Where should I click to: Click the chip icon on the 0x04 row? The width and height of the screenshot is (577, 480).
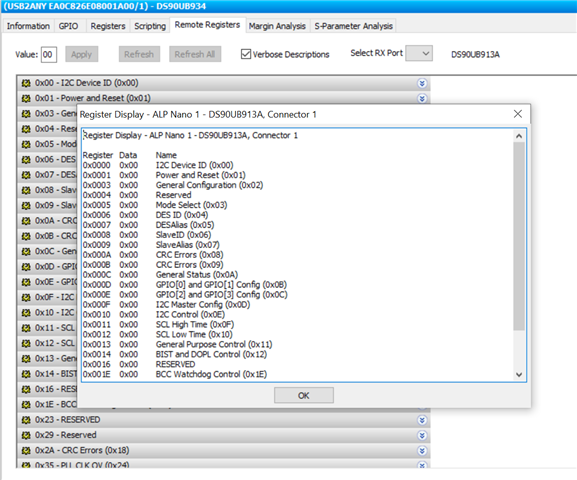(x=26, y=129)
